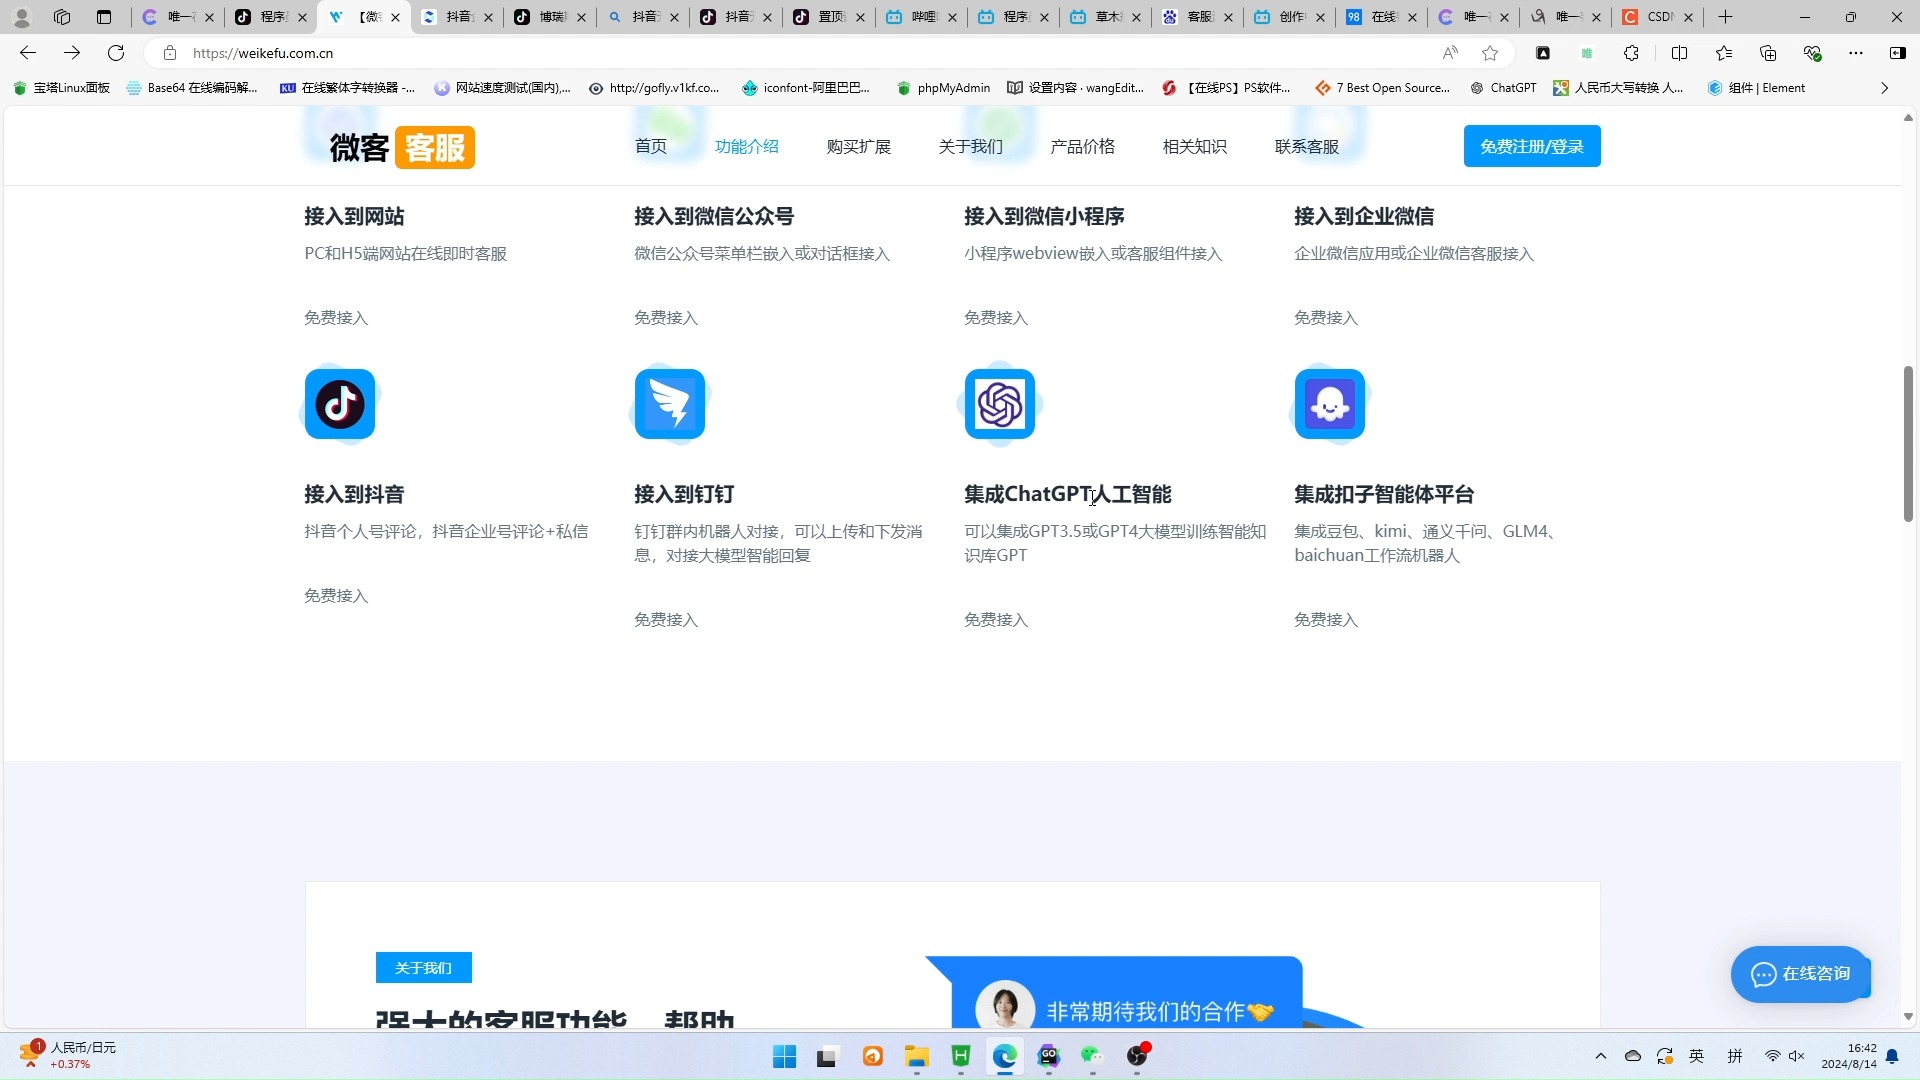Click the Douyin icon above 接入到抖音

click(339, 404)
